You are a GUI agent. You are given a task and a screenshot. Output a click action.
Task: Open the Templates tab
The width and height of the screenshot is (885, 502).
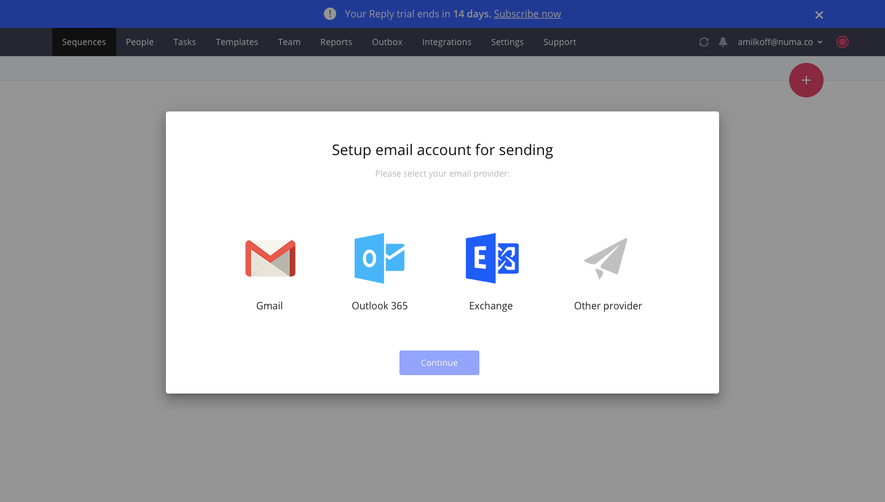click(236, 42)
